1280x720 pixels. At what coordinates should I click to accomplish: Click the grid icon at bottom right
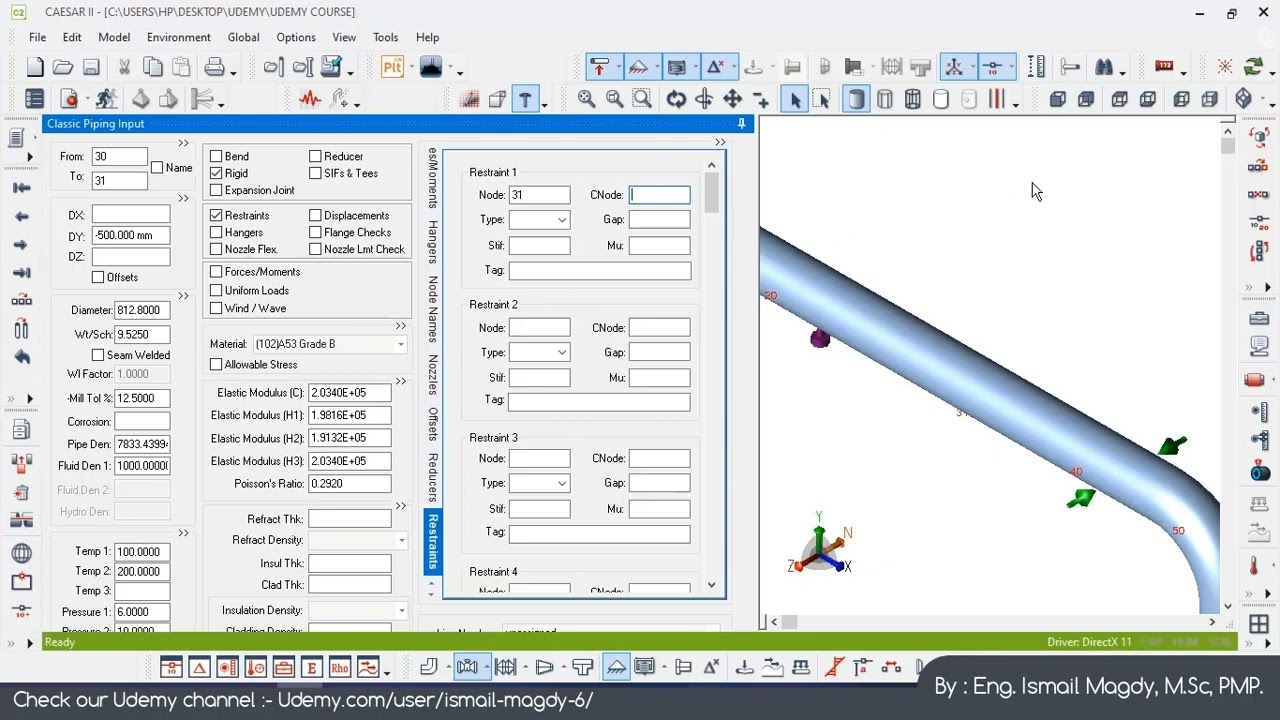(1258, 625)
